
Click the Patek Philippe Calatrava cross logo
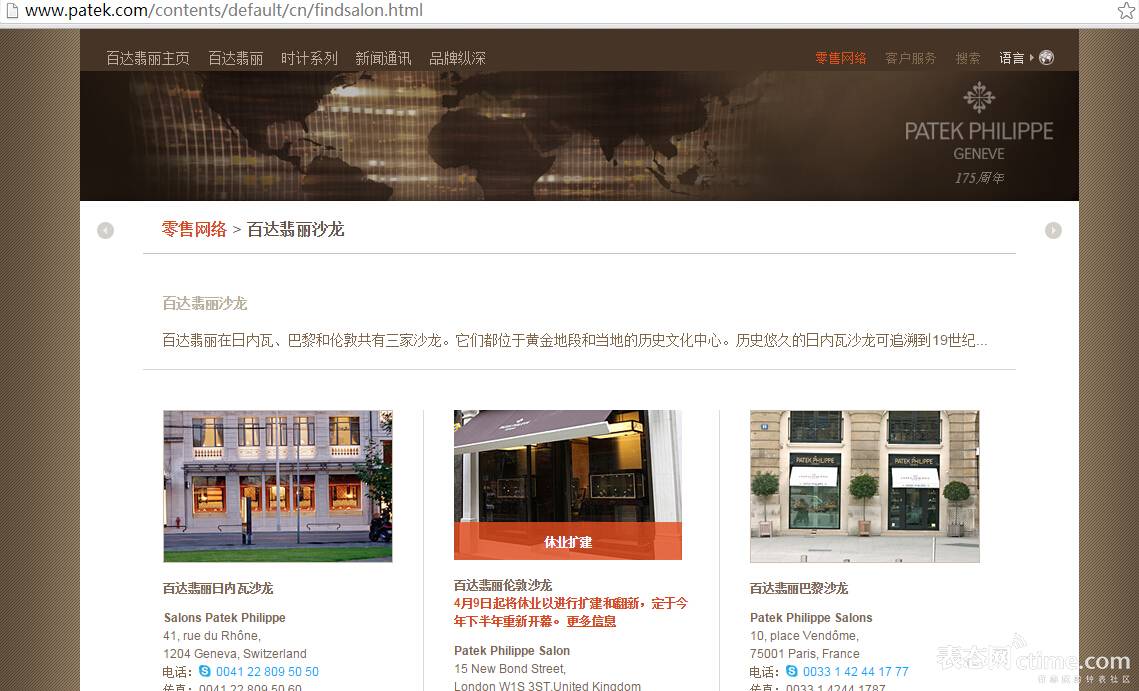(978, 97)
